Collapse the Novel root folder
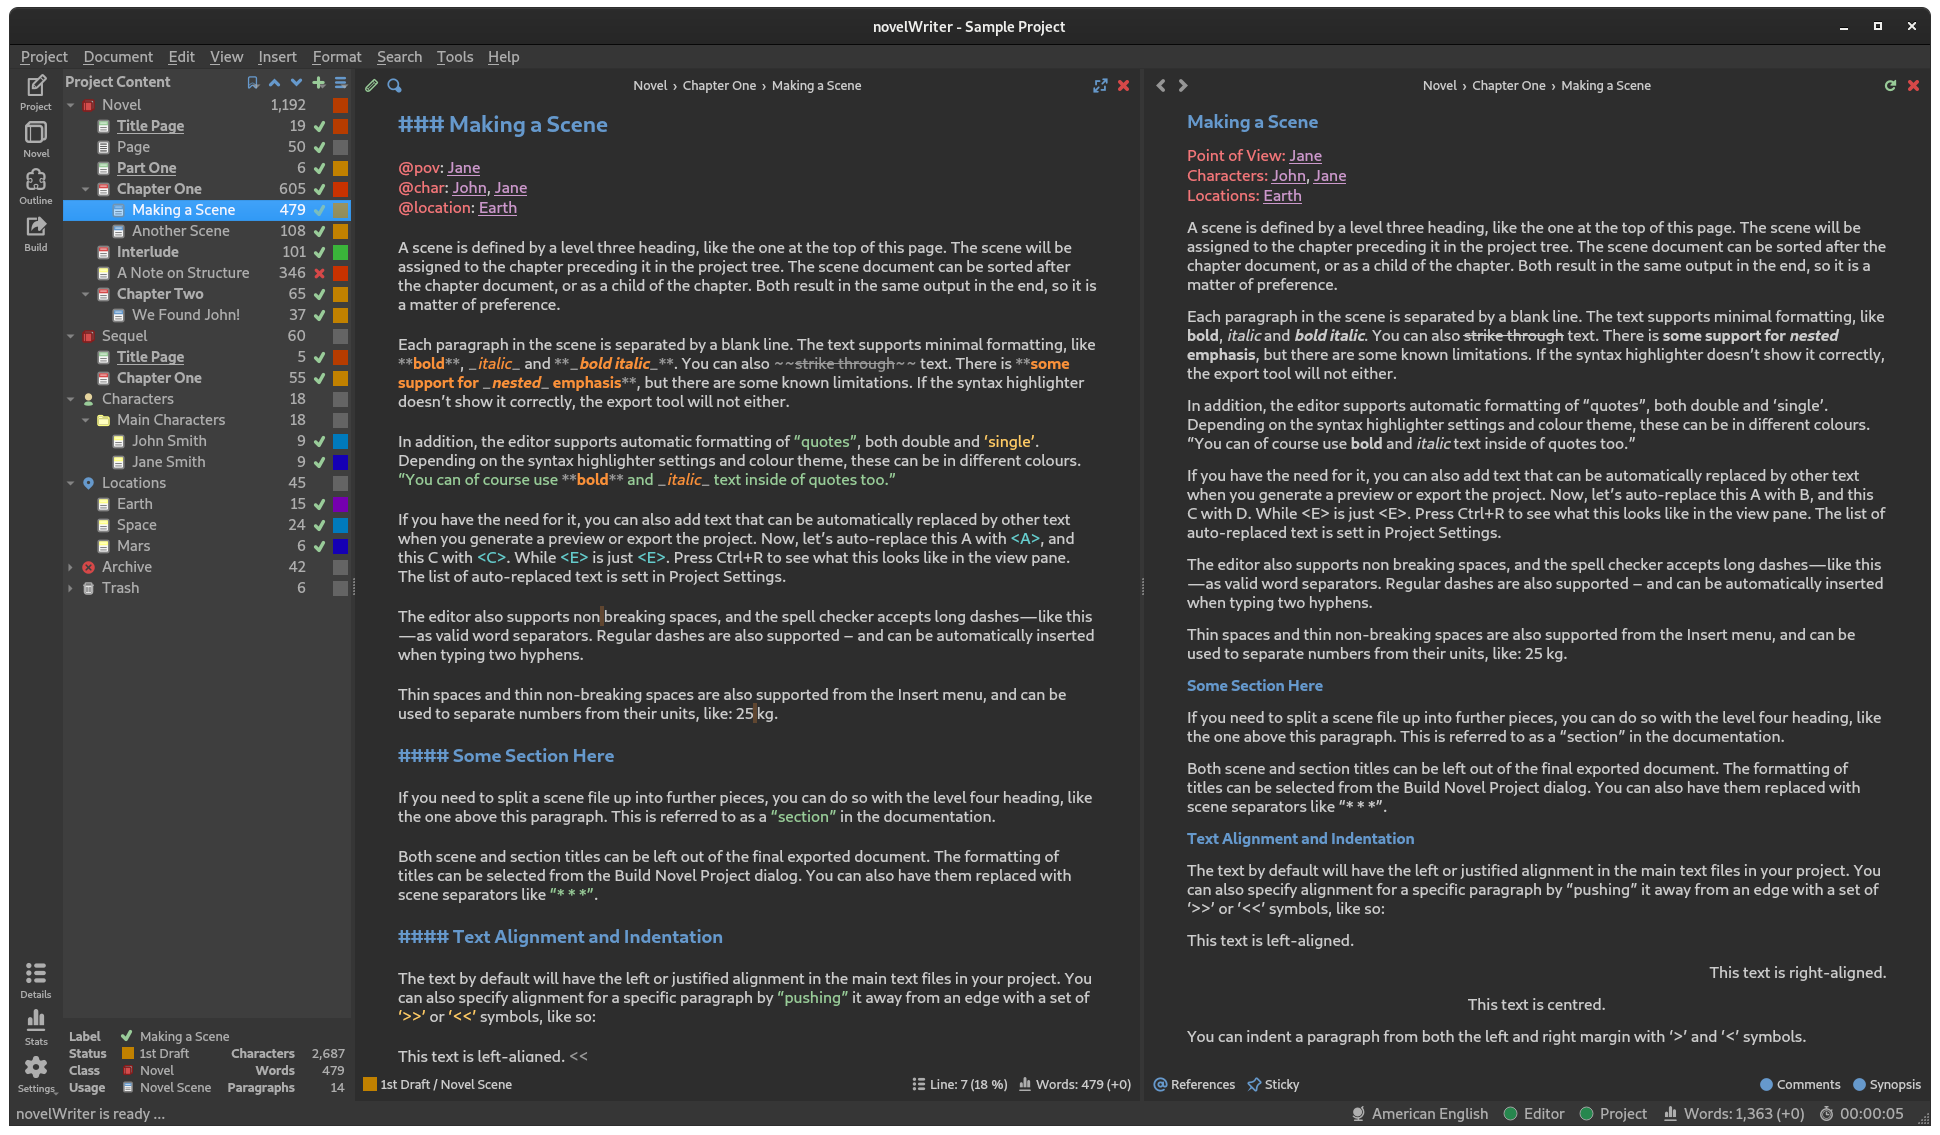1940x1135 pixels. coord(71,105)
